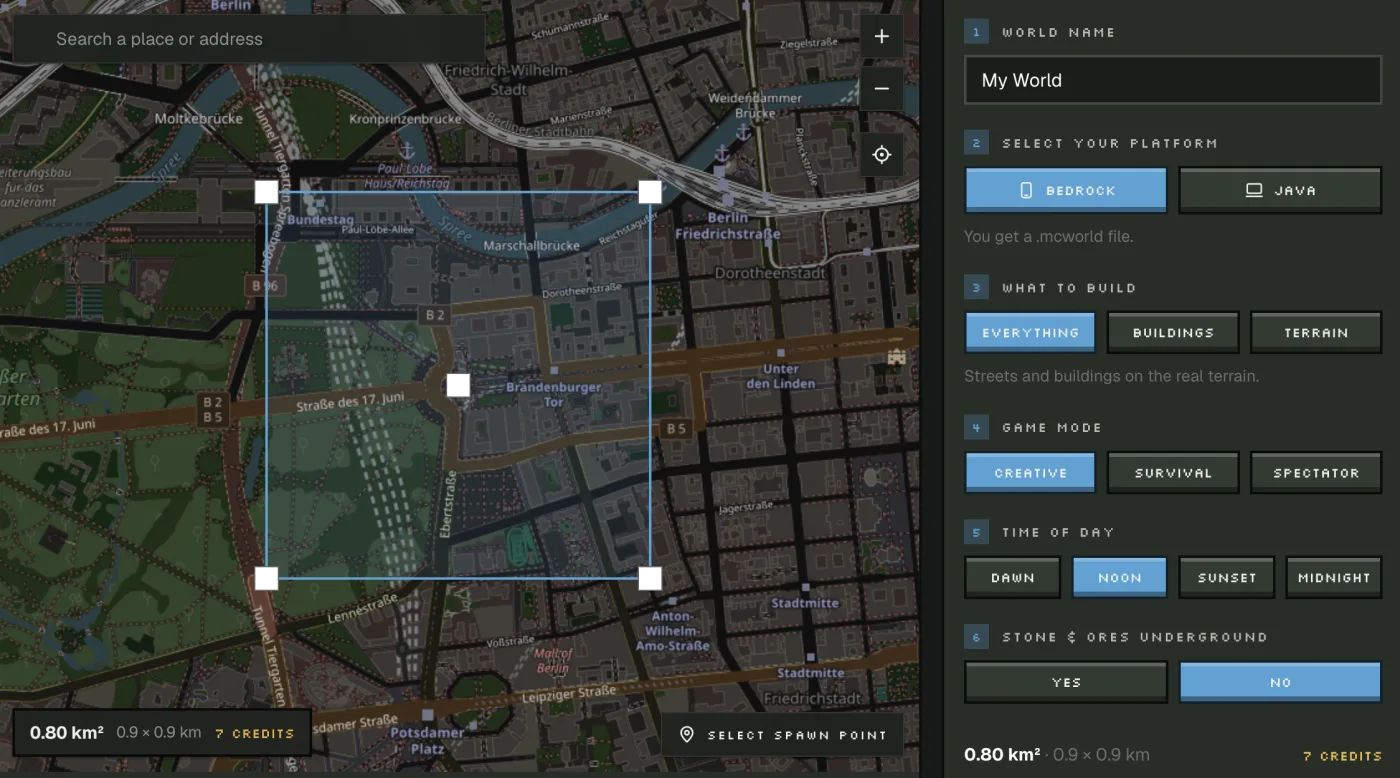Viewport: 1400px width, 778px height.
Task: Set game mode to Creative
Action: pyautogui.click(x=1030, y=472)
